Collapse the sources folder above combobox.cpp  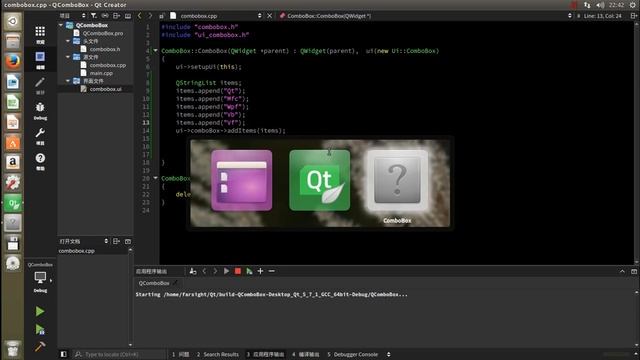(68, 57)
